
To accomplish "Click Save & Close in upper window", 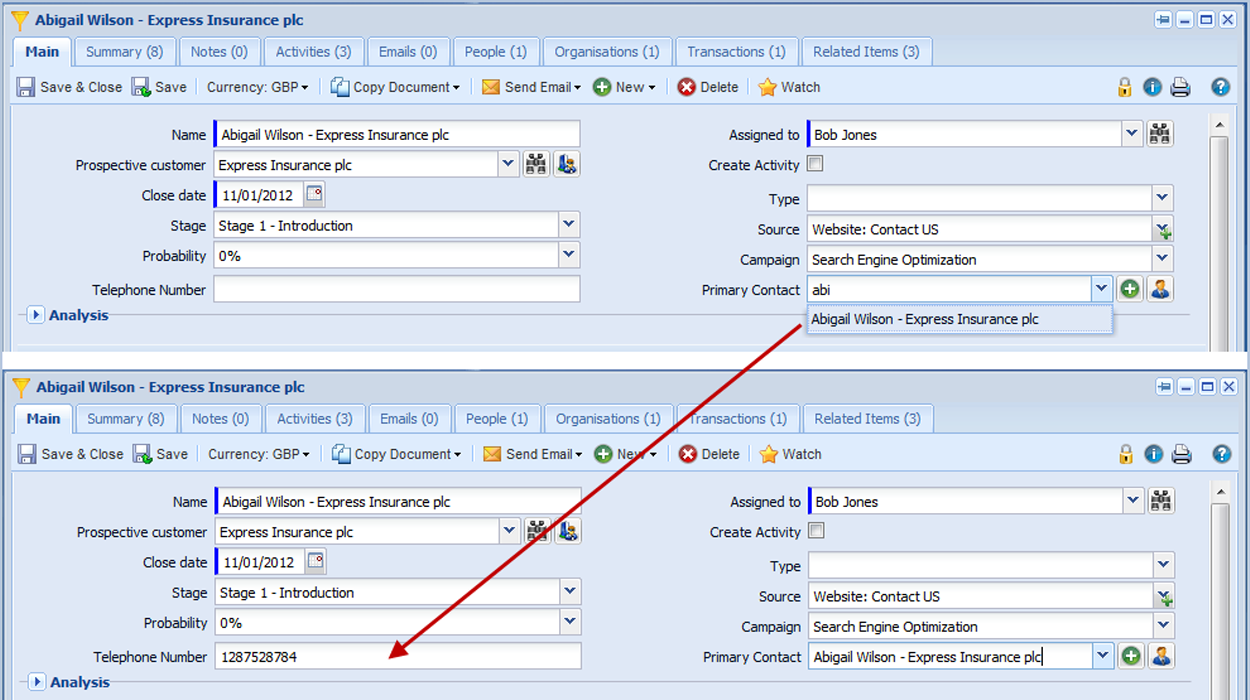I will [x=70, y=87].
